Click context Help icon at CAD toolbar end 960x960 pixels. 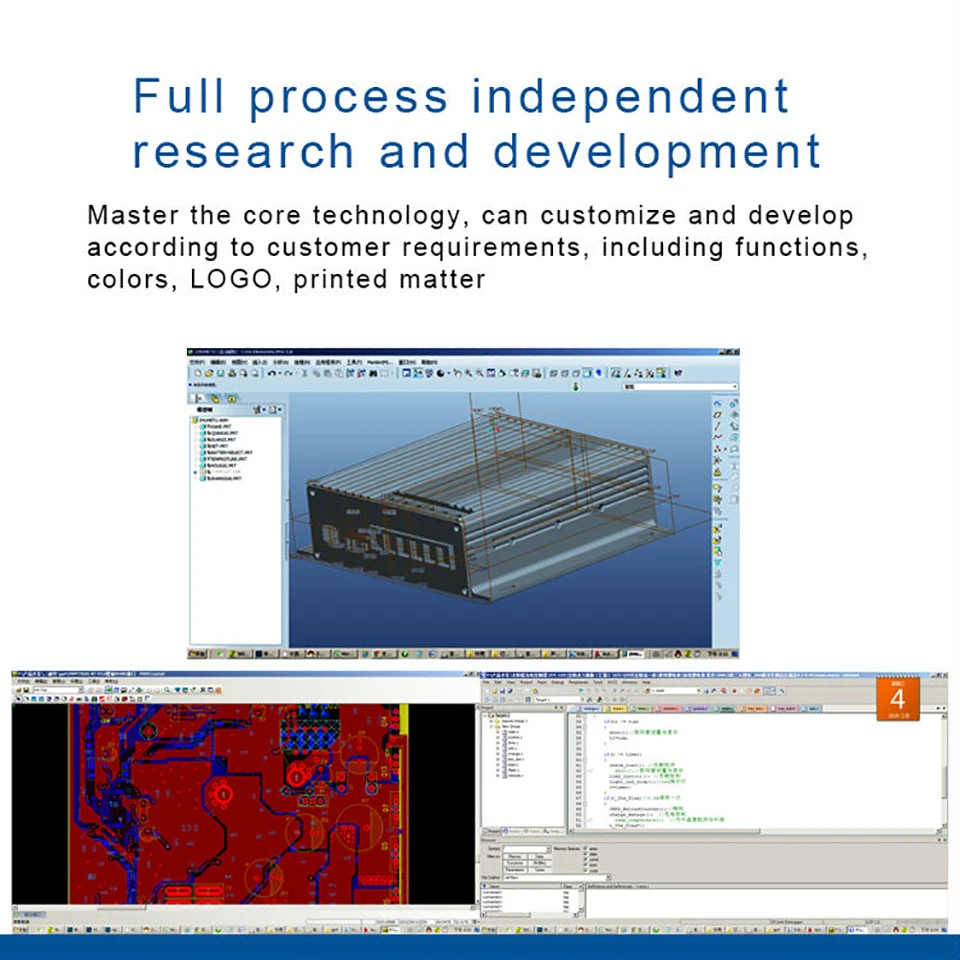tap(678, 373)
